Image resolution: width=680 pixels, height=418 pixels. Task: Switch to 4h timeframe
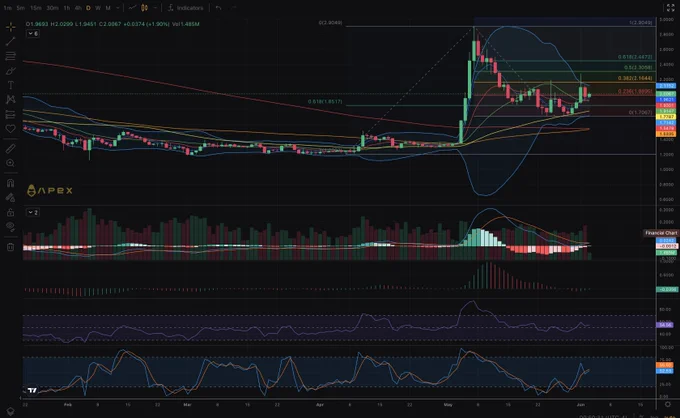tap(78, 8)
